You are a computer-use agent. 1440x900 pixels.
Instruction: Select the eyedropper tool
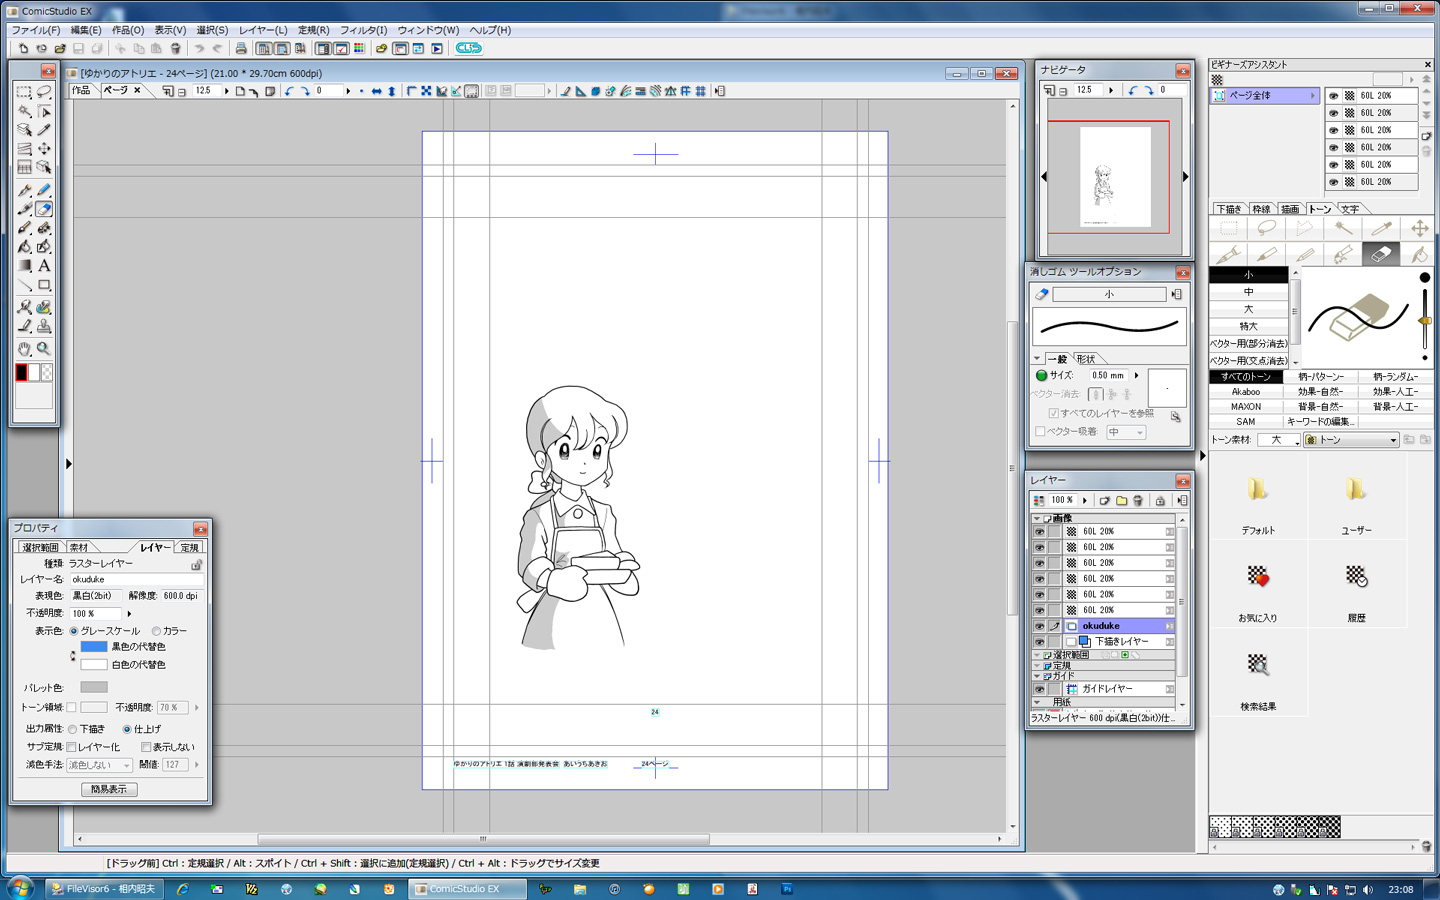[x=44, y=130]
